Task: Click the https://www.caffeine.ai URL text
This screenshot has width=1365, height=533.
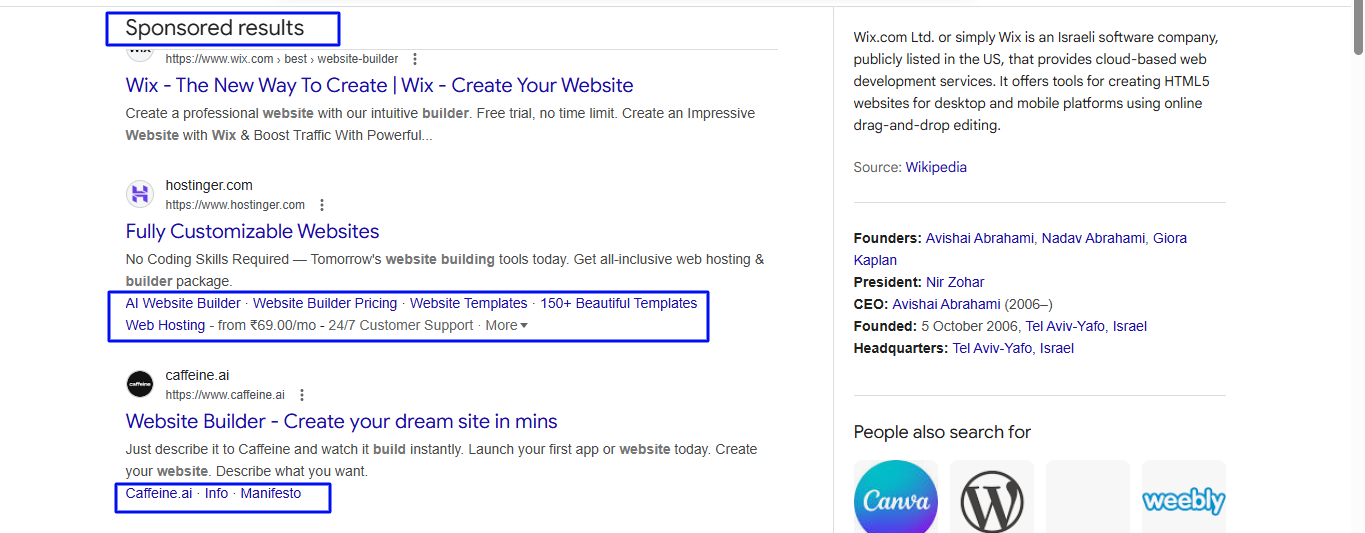Action: coord(225,395)
